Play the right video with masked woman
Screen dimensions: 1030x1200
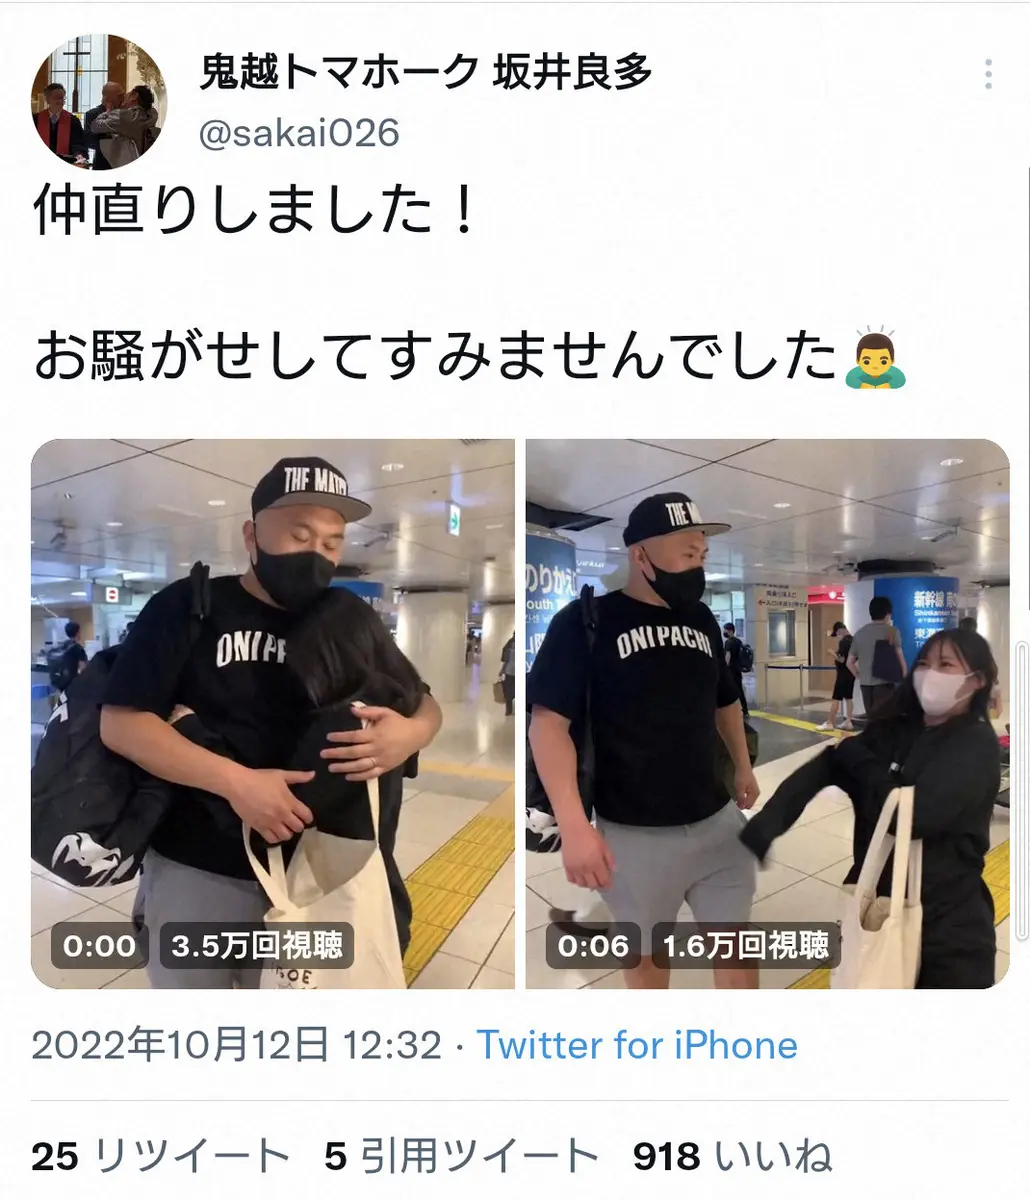point(767,714)
